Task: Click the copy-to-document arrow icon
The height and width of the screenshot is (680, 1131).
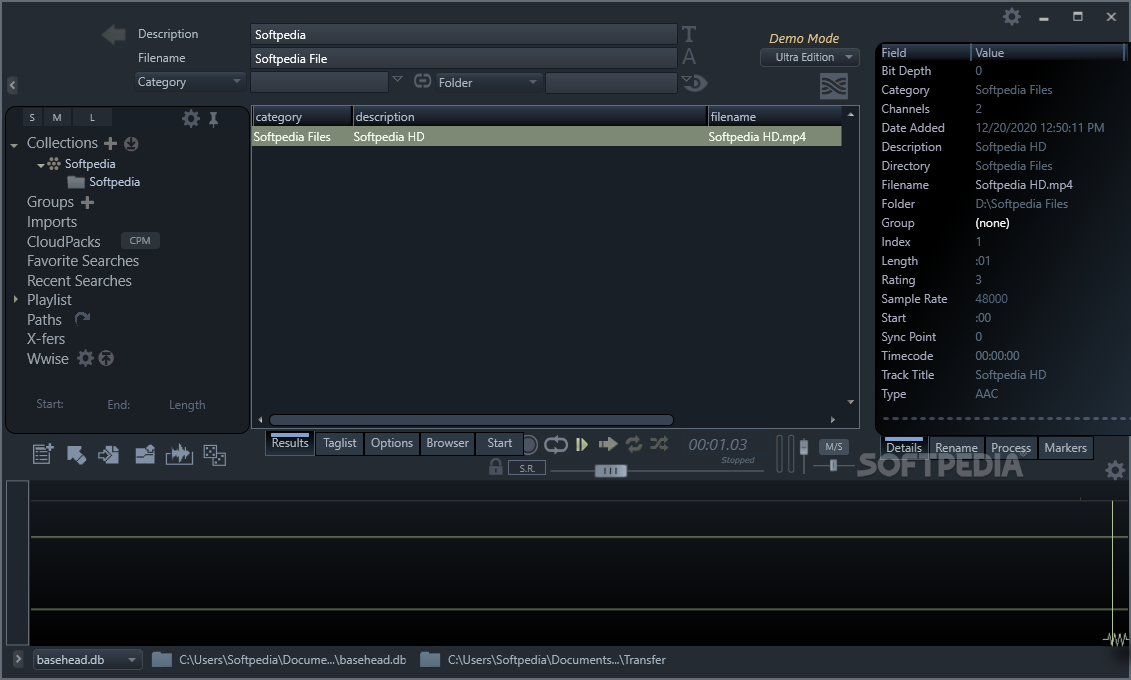Action: [x=109, y=454]
